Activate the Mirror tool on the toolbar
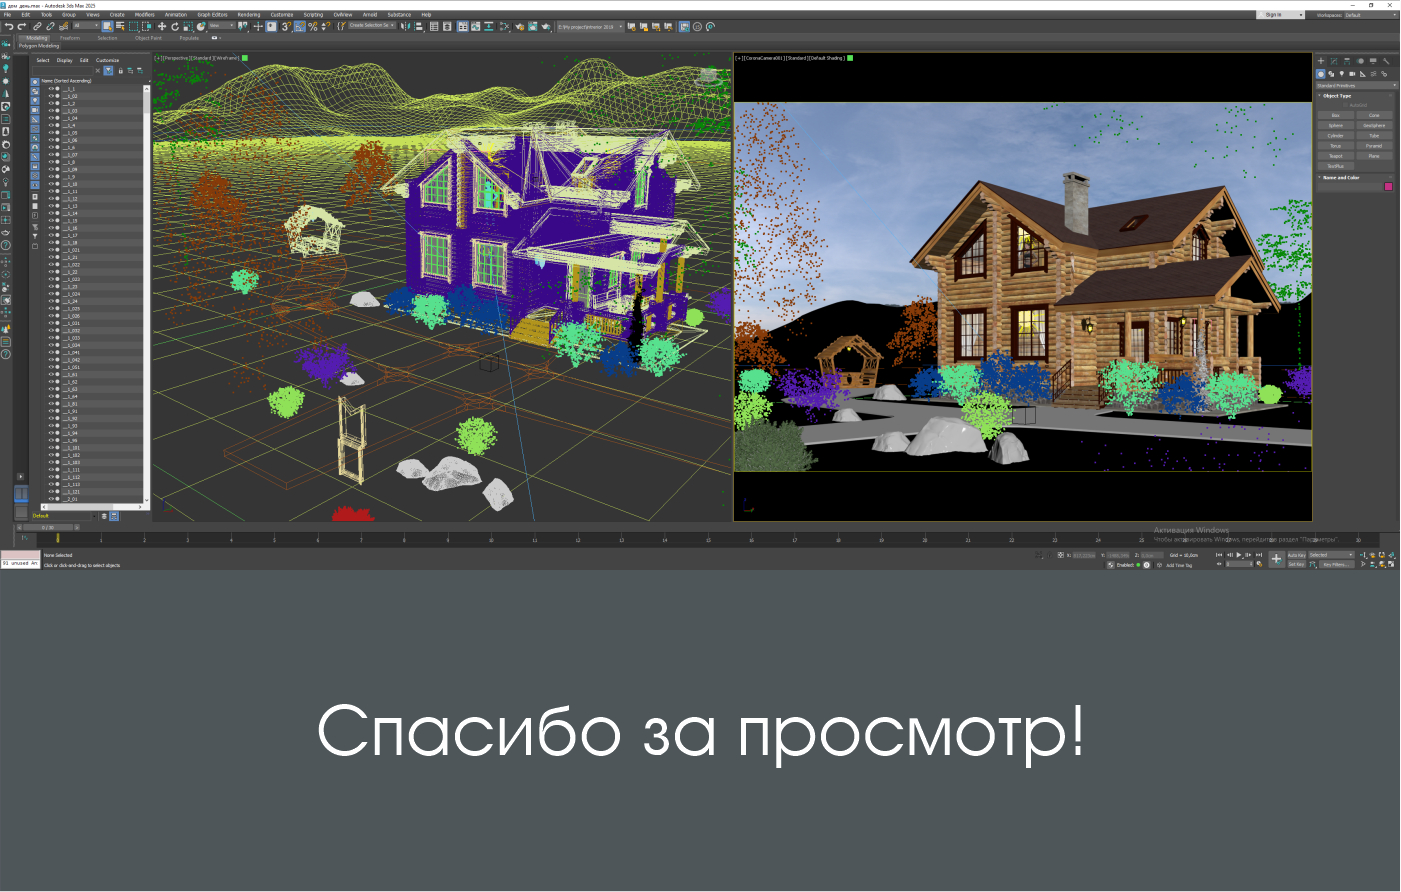This screenshot has width=1401, height=892. pos(405,26)
